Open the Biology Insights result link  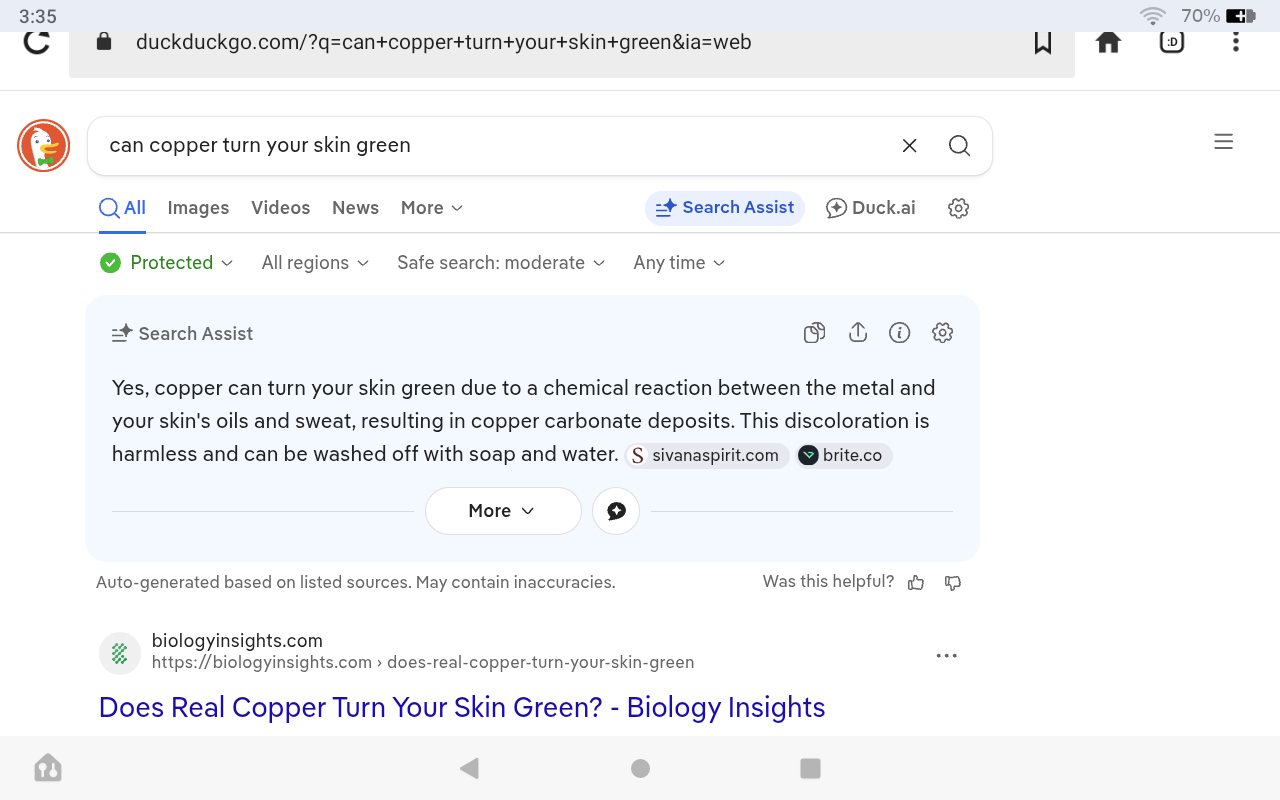click(461, 707)
